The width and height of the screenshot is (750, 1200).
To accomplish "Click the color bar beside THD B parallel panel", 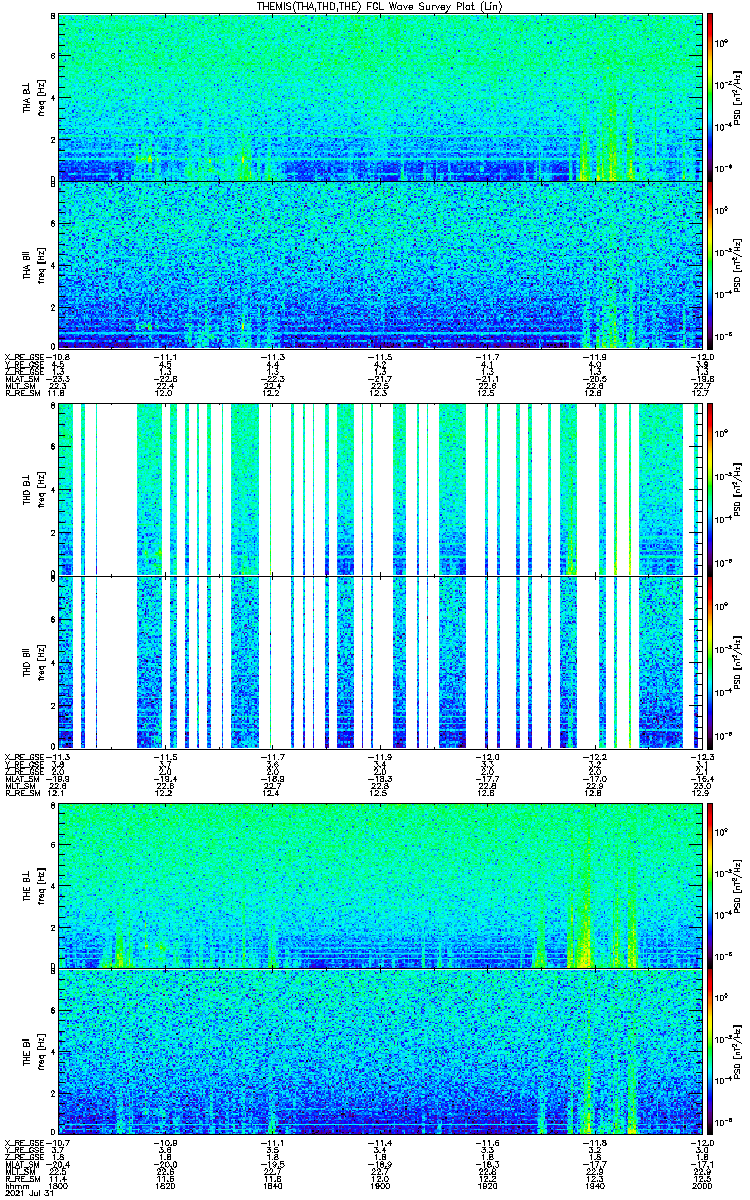I will (x=711, y=661).
